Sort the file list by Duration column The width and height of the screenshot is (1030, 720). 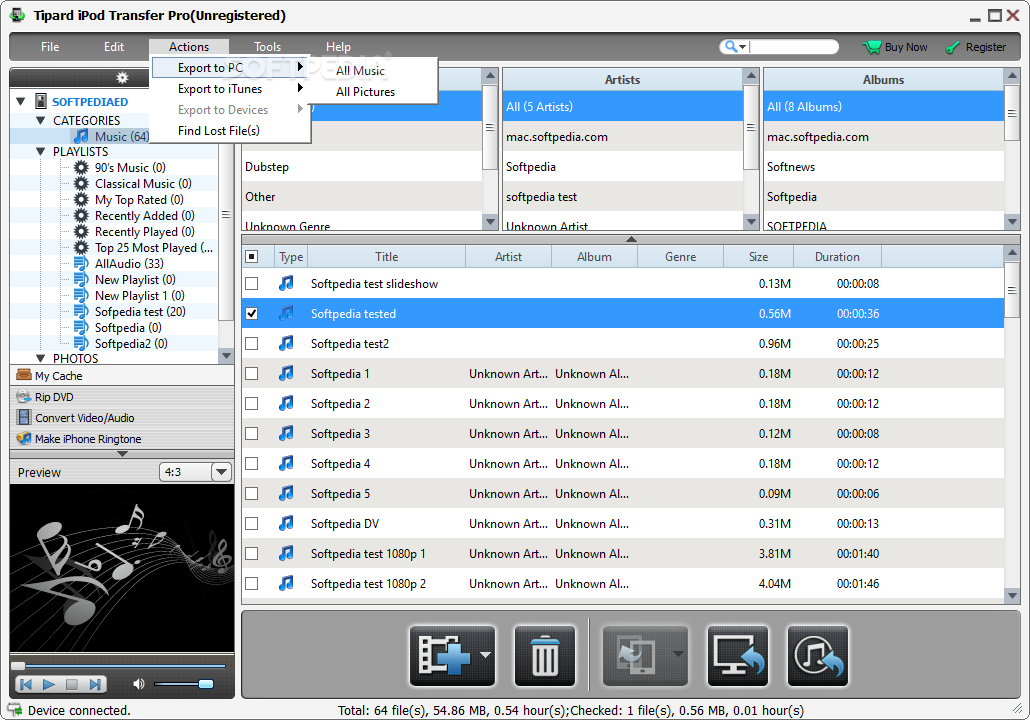click(x=837, y=257)
